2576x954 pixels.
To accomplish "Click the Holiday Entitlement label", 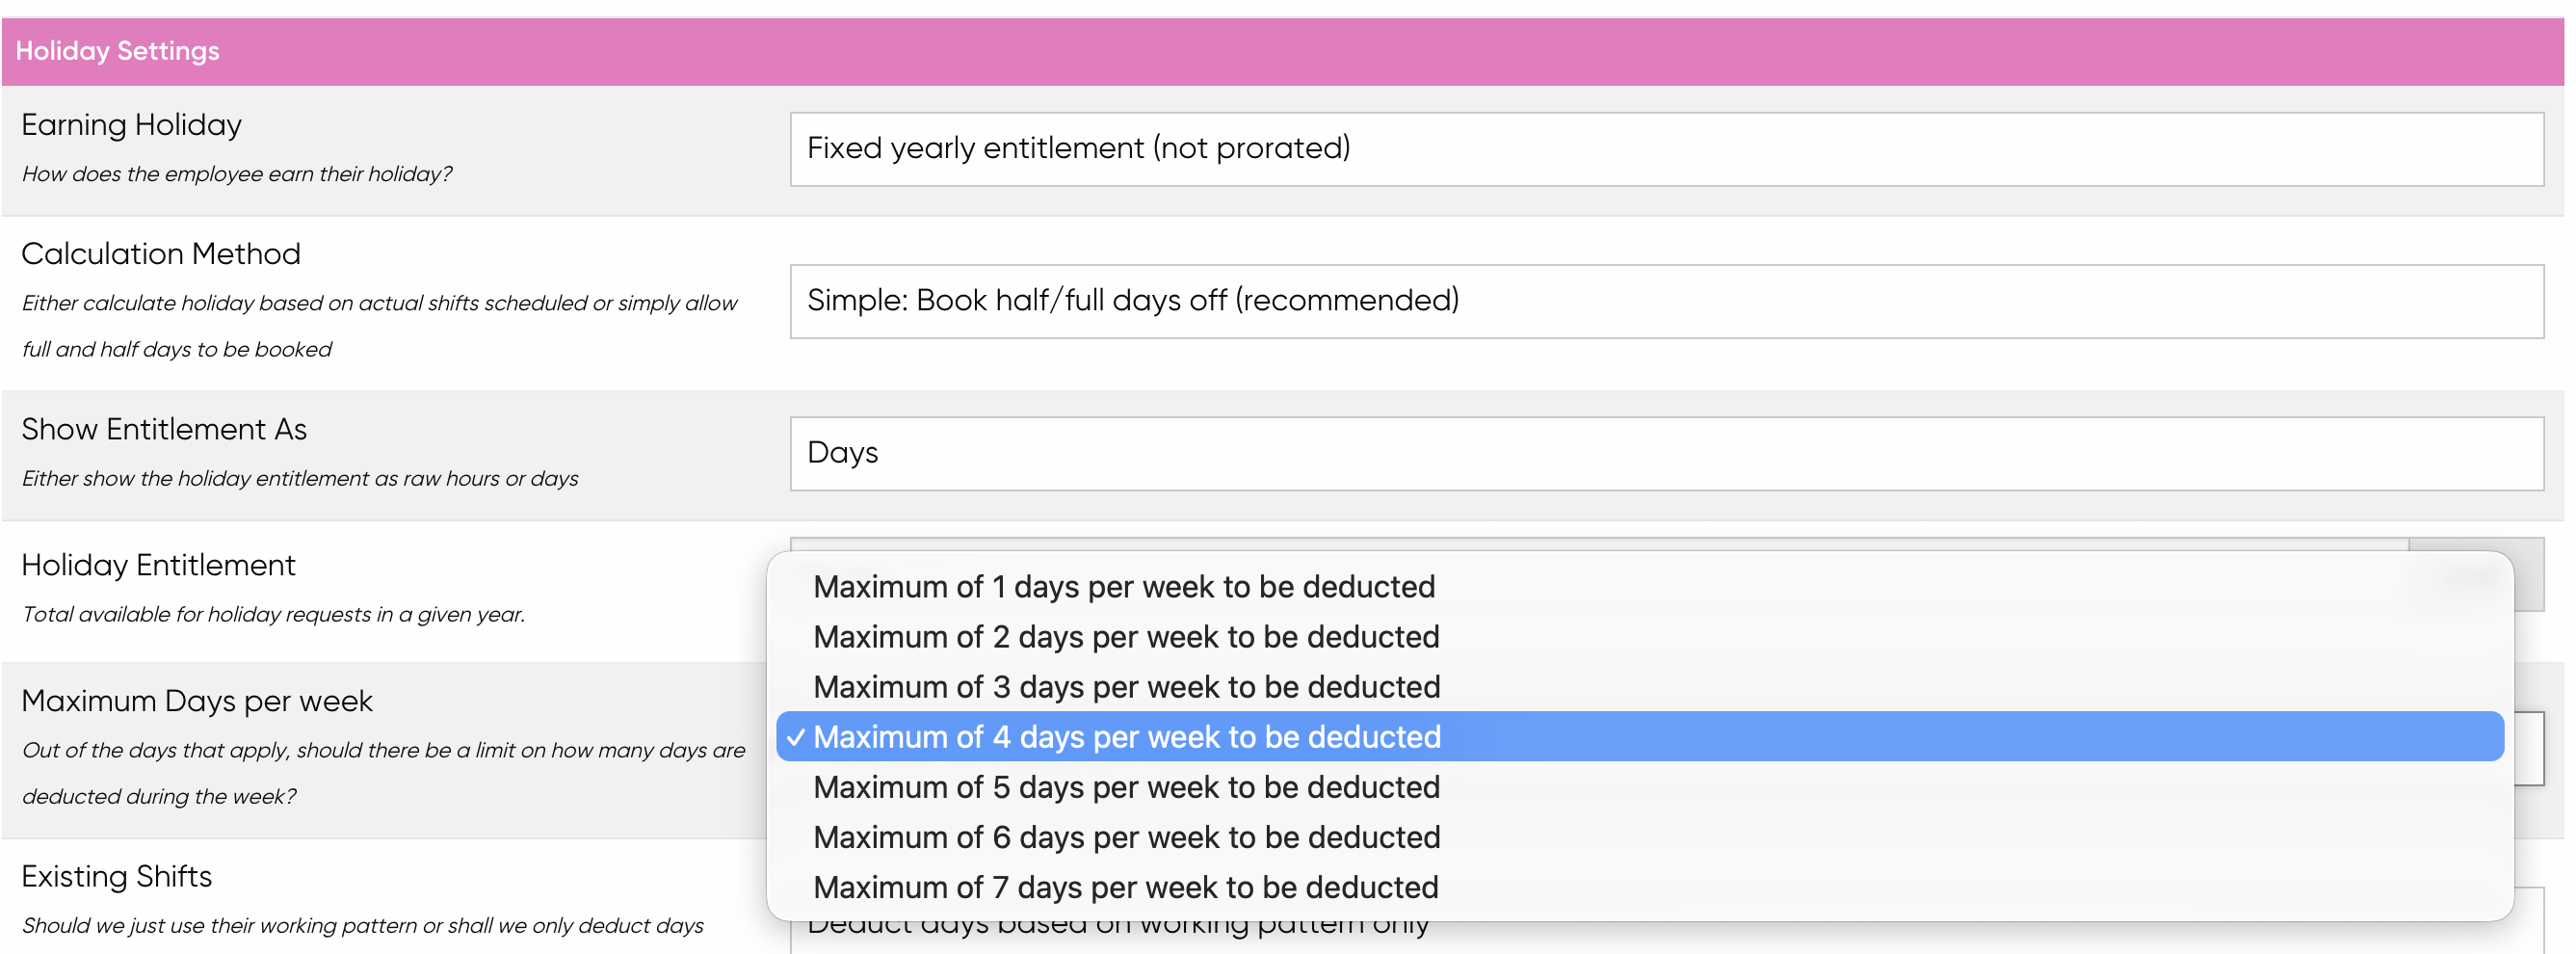I will coord(158,565).
